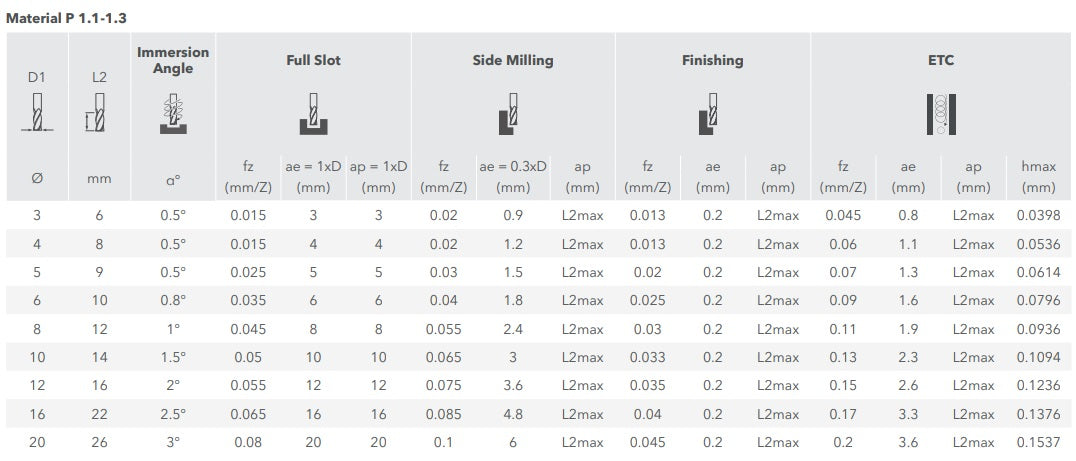This screenshot has width=1076, height=461.
Task: Click the Side Milling column header
Action: click(x=512, y=60)
